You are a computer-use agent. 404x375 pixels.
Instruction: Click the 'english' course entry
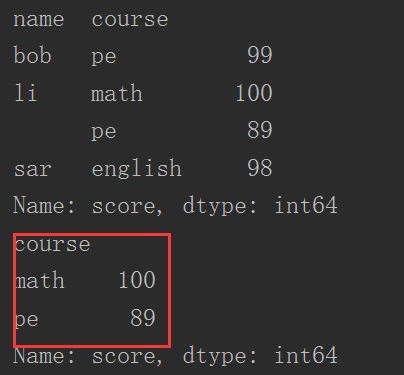136,169
